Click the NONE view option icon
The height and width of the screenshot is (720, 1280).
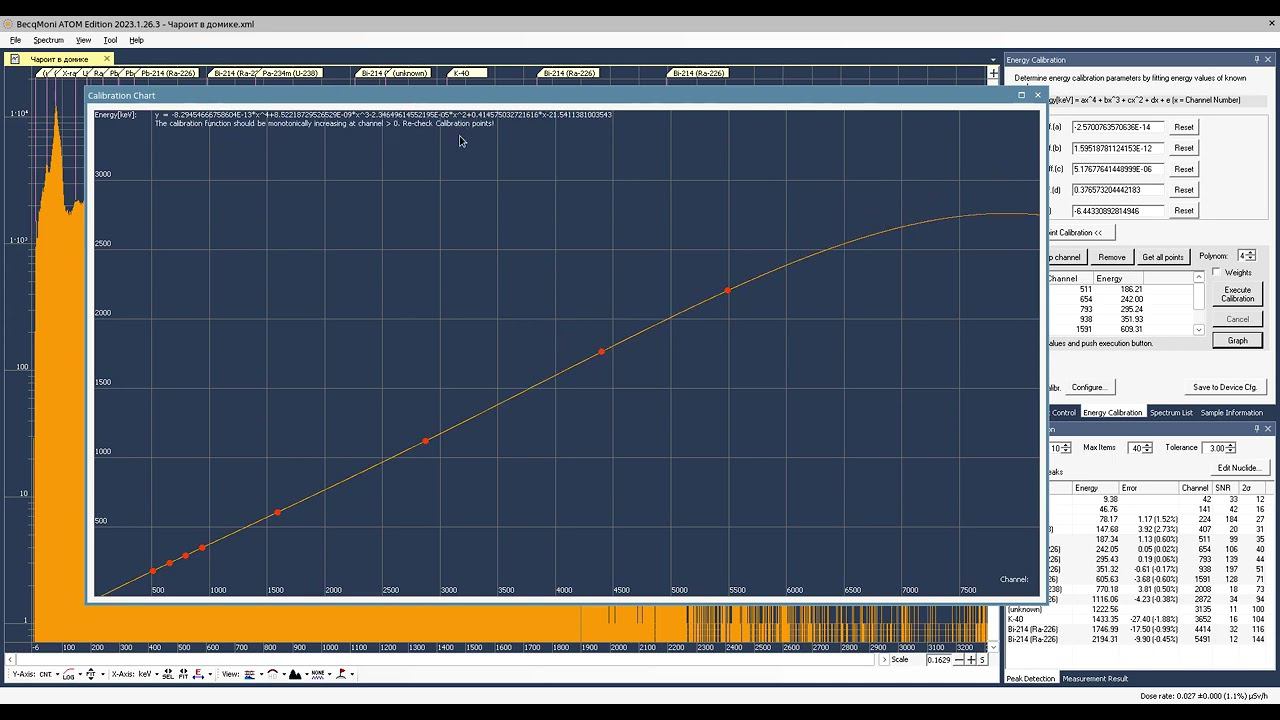pos(318,674)
